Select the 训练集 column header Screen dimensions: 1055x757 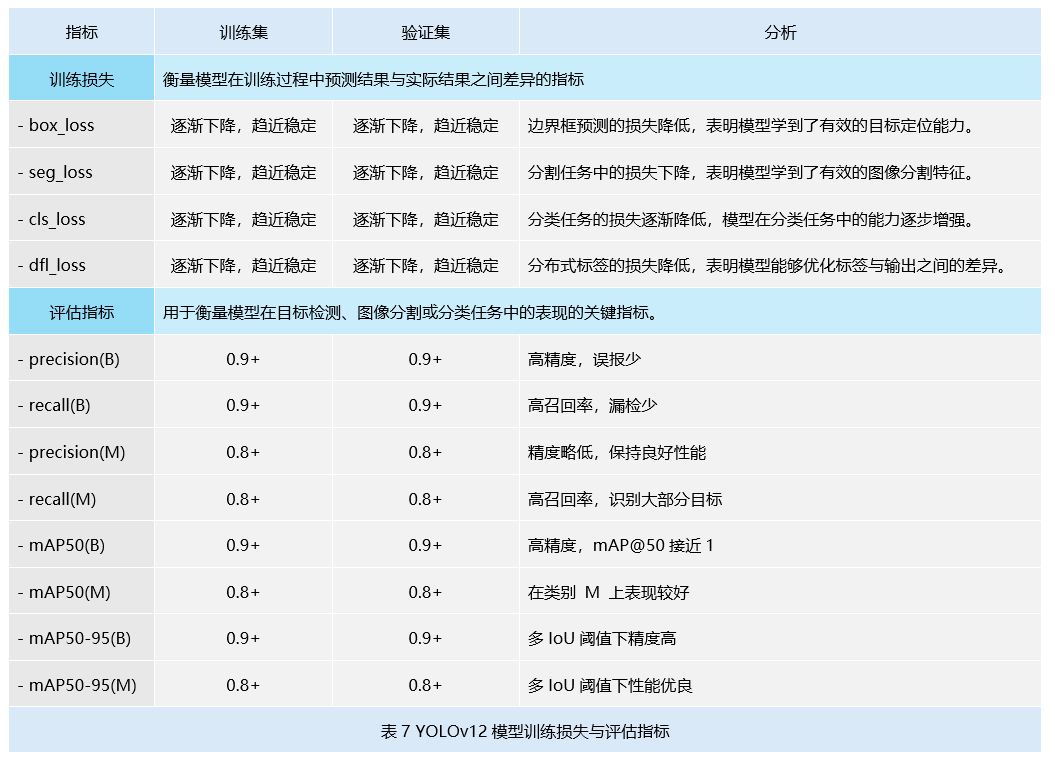pyautogui.click(x=243, y=32)
